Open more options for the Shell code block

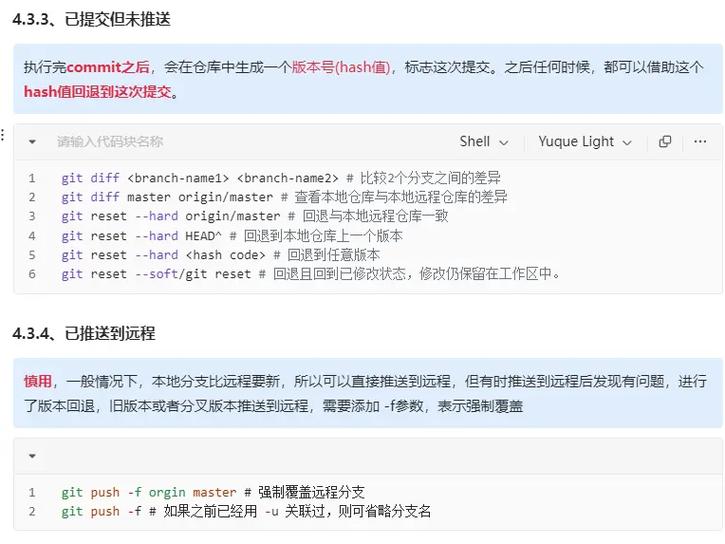[700, 141]
